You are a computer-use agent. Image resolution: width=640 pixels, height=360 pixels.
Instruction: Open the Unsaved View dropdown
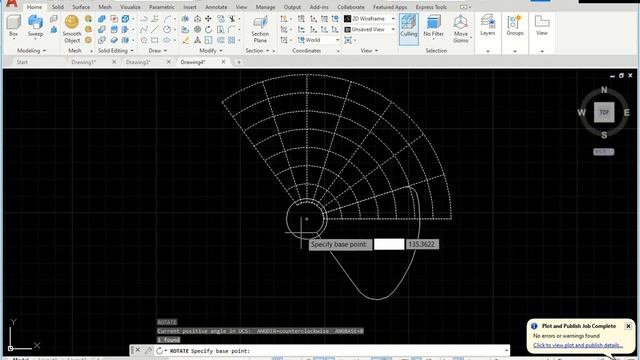pyautogui.click(x=370, y=29)
